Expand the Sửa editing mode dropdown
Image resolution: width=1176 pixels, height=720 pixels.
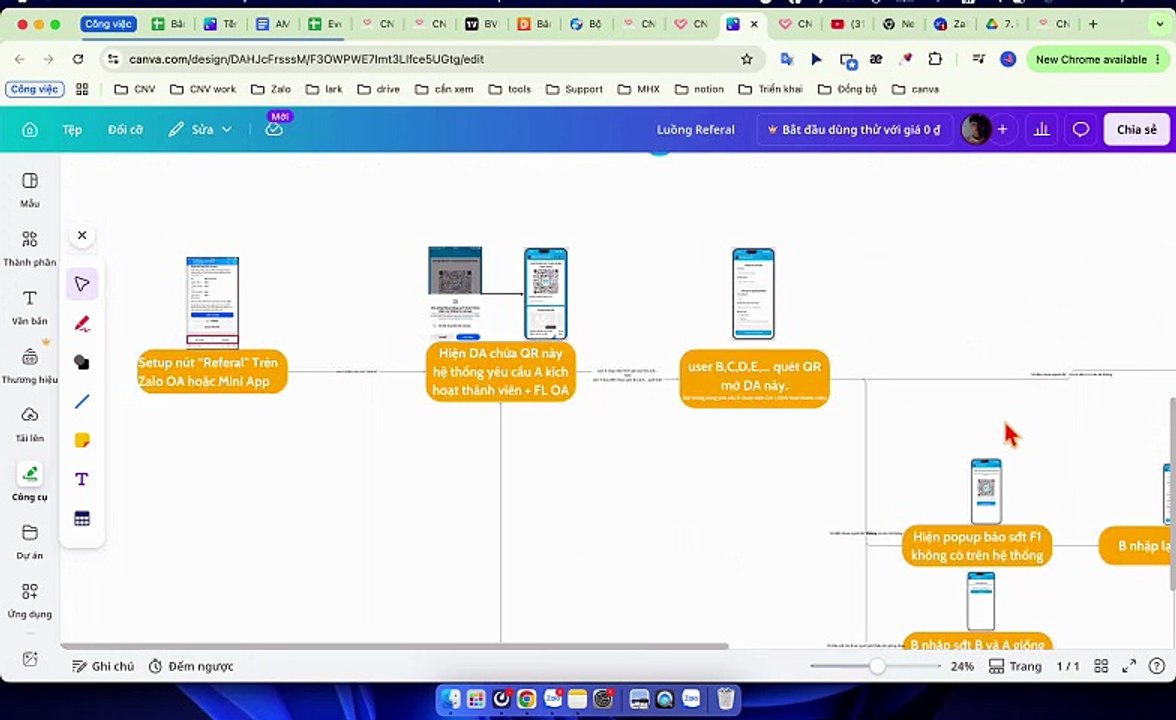click(x=200, y=130)
